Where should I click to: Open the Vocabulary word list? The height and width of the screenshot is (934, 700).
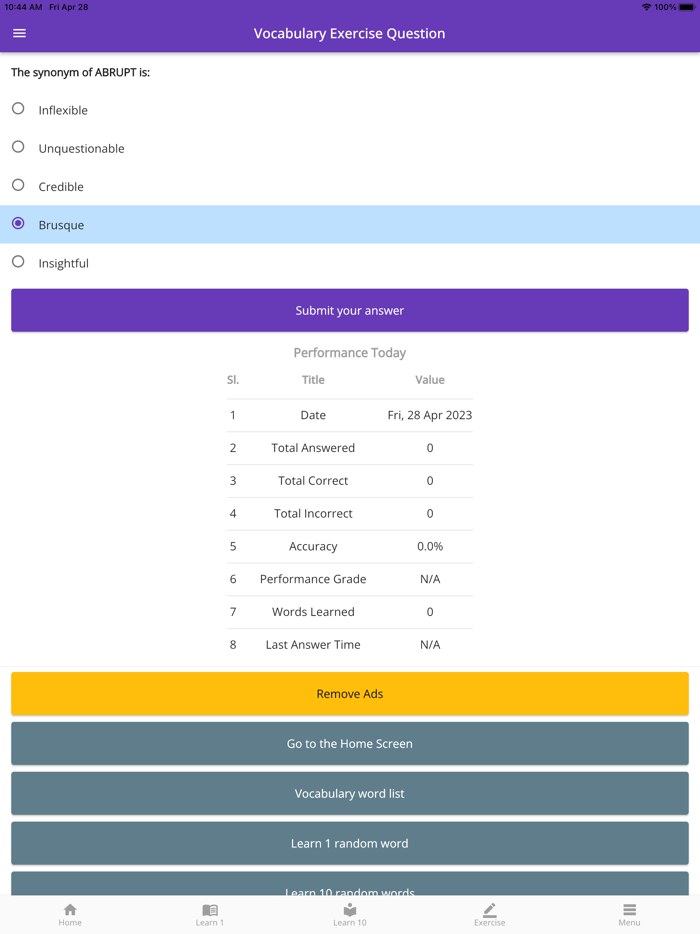[x=349, y=793]
